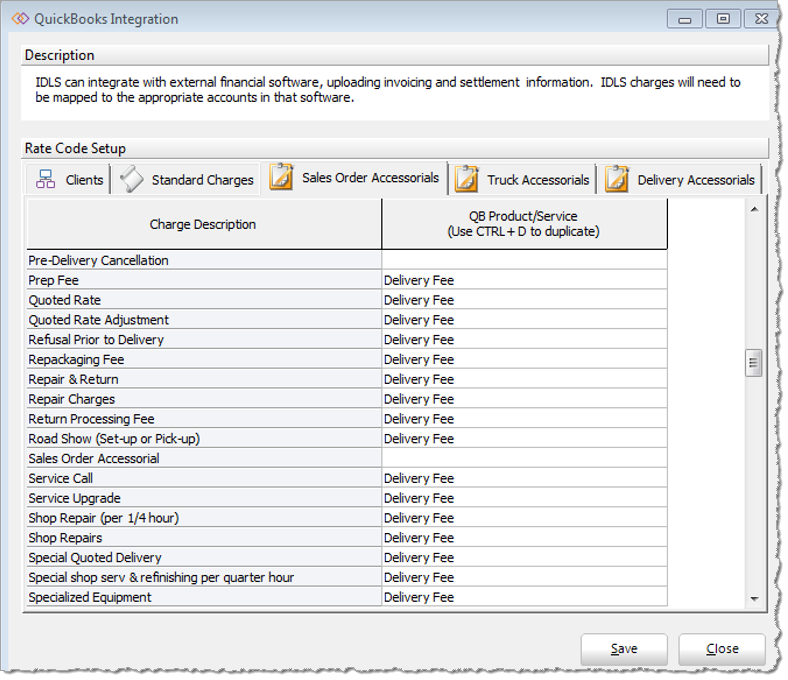Click Delivery Fee cell for Quoted Rate
Image resolution: width=788 pixels, height=680 pixels.
[x=524, y=300]
